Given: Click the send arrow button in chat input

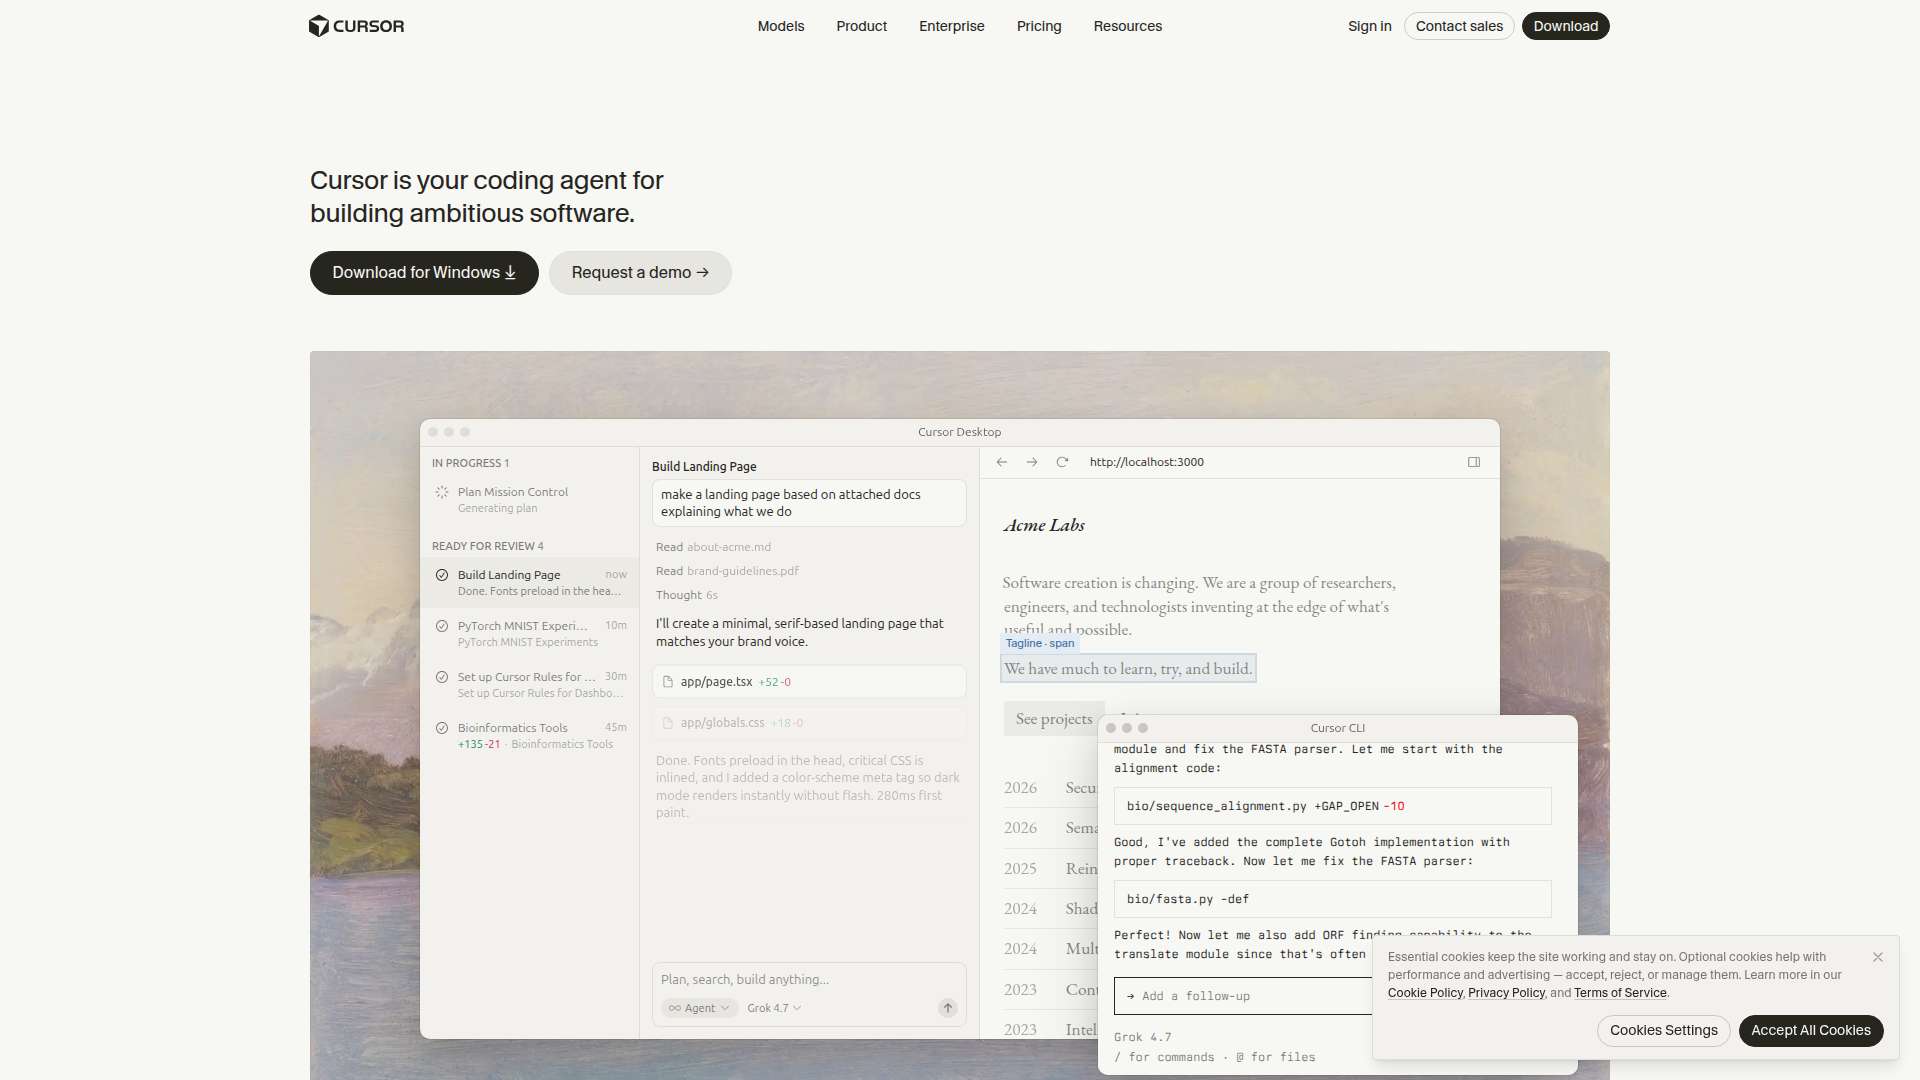Looking at the screenshot, I should point(948,1008).
